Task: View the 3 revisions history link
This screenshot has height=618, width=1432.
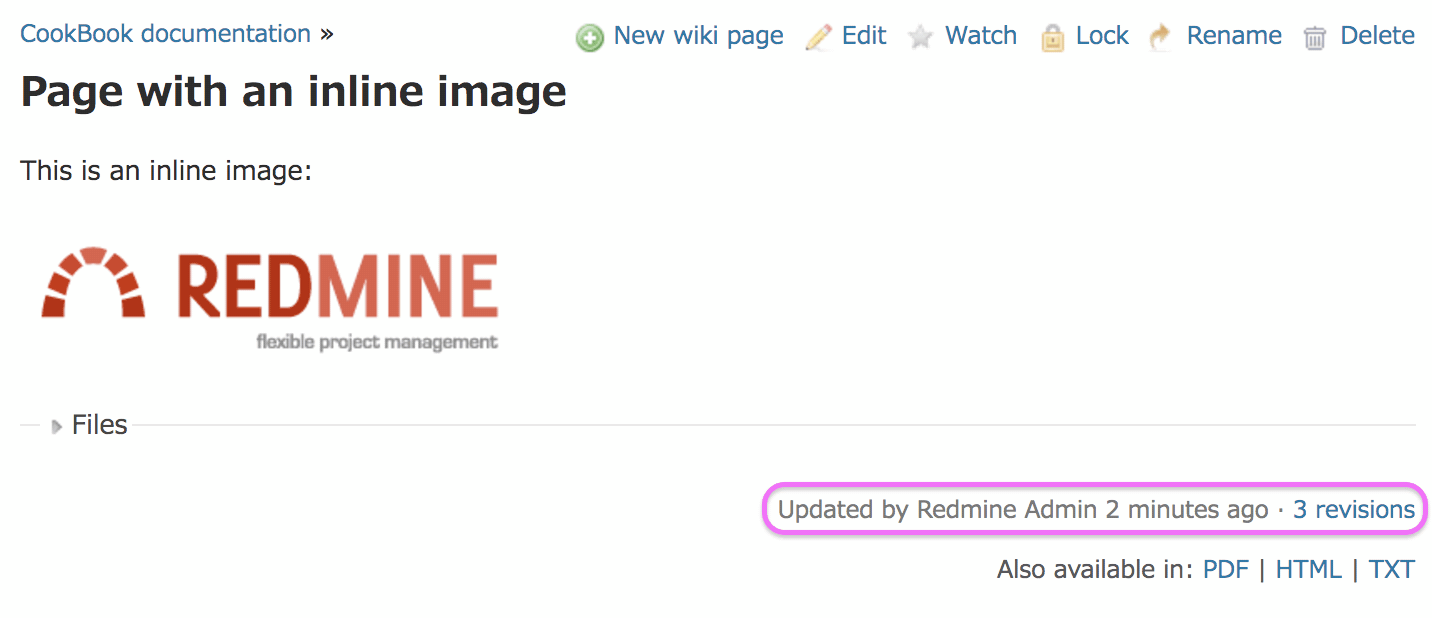Action: 1354,510
